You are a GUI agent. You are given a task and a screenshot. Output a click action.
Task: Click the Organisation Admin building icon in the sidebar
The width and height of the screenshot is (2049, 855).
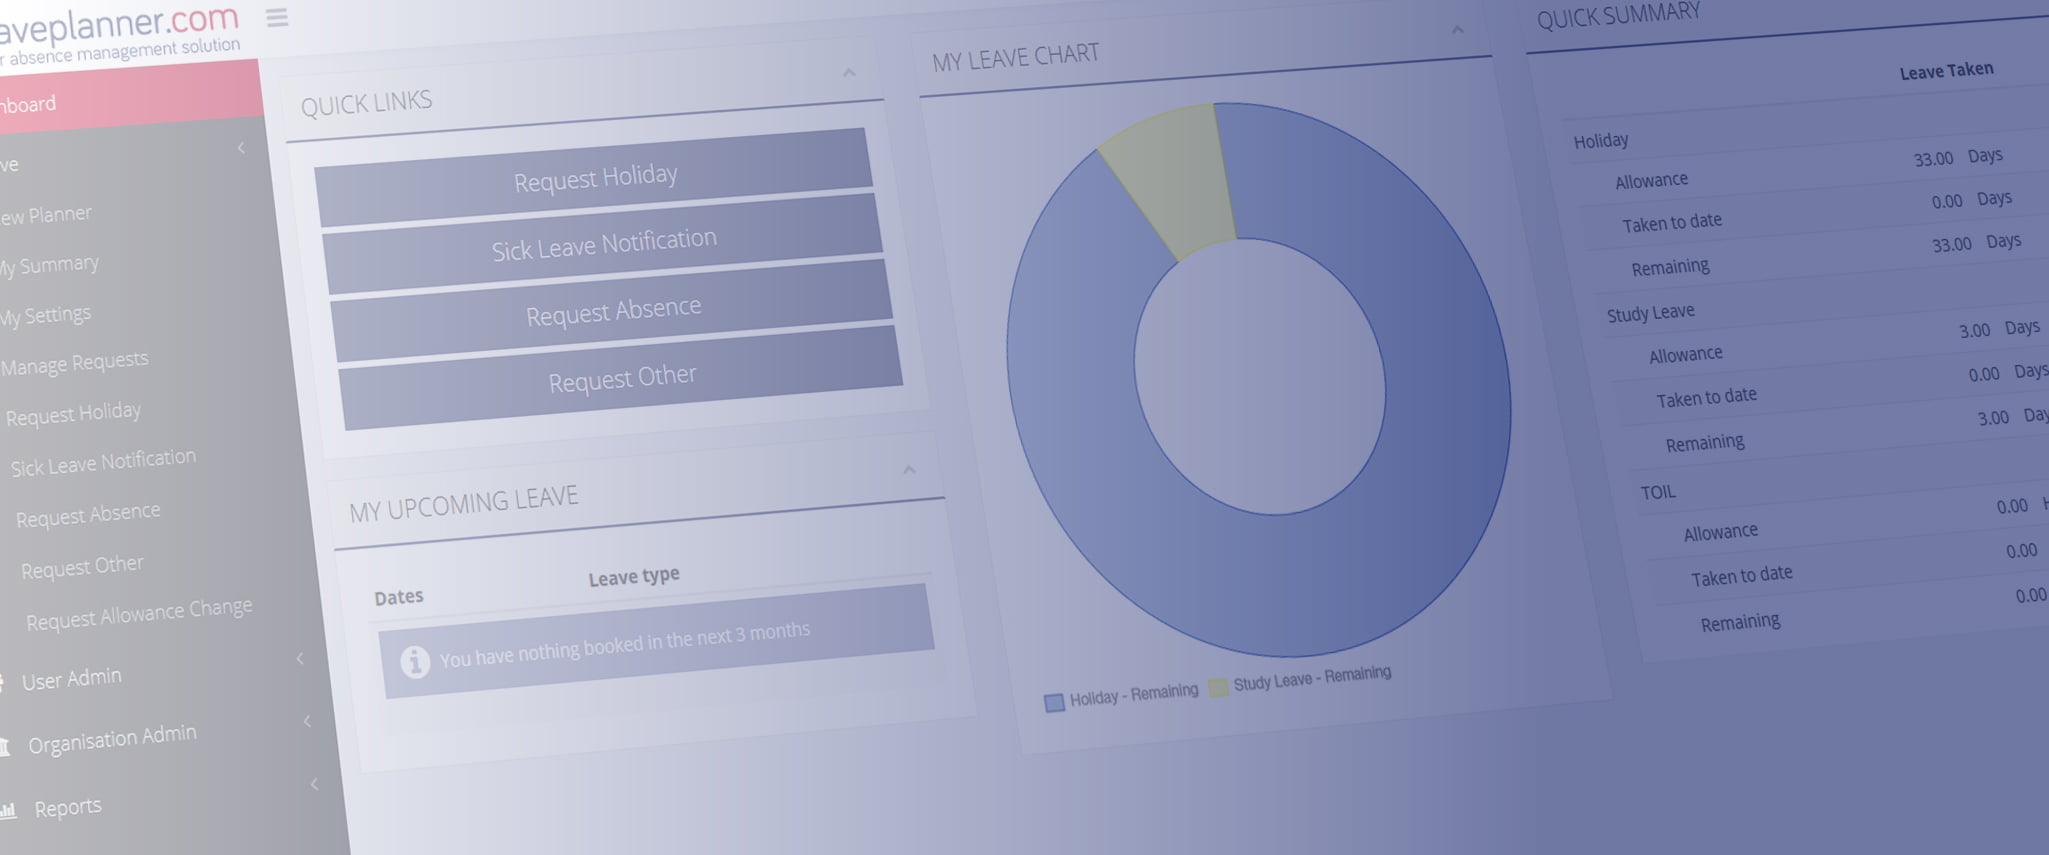click(x=5, y=746)
